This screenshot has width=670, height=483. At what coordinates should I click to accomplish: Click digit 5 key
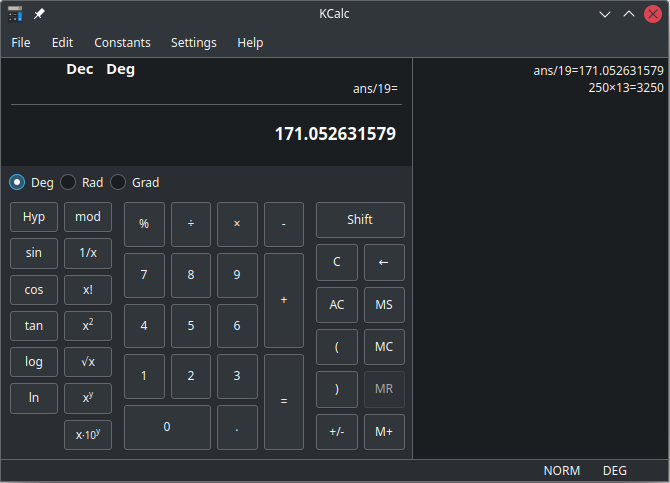(x=191, y=326)
